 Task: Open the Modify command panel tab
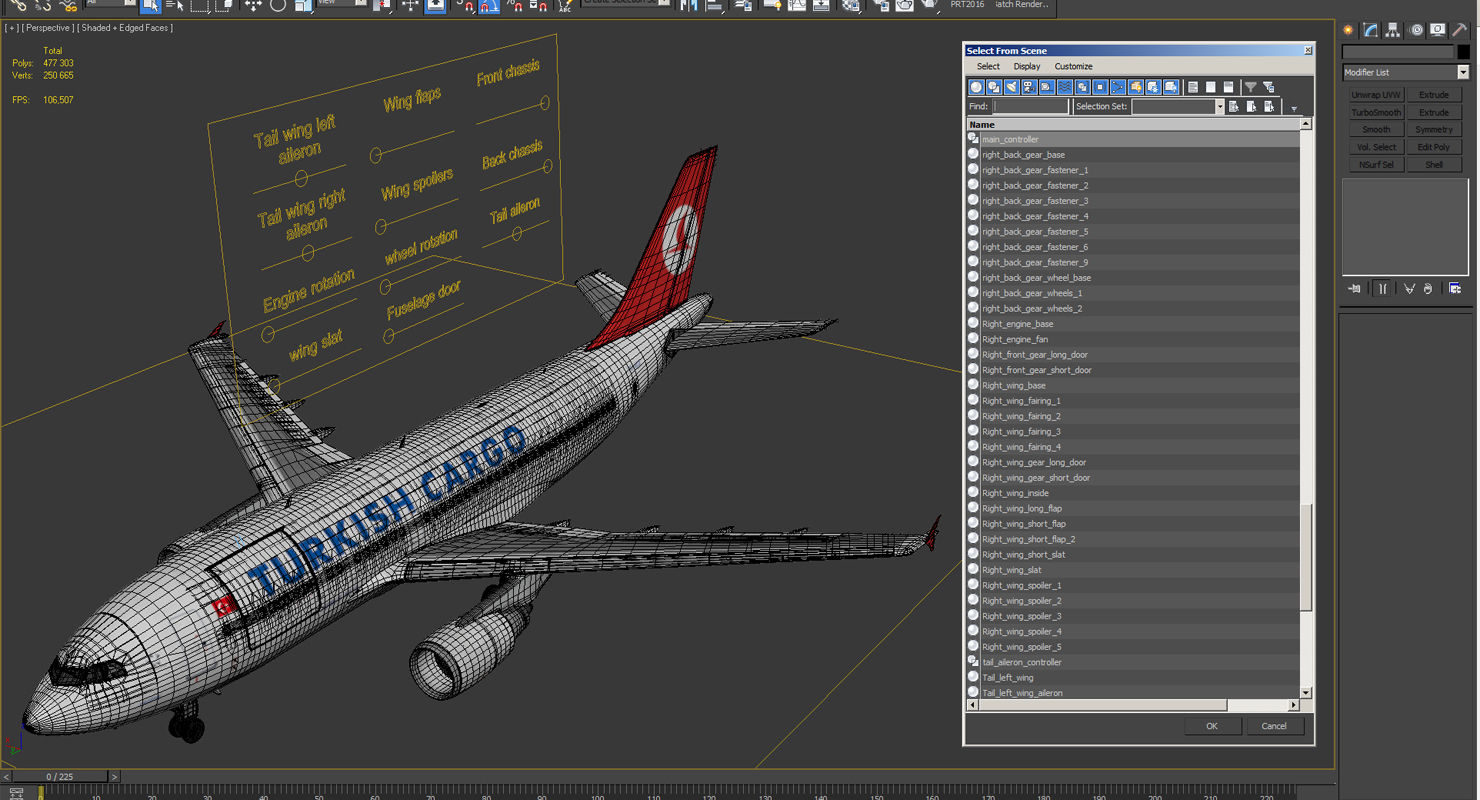(1371, 30)
